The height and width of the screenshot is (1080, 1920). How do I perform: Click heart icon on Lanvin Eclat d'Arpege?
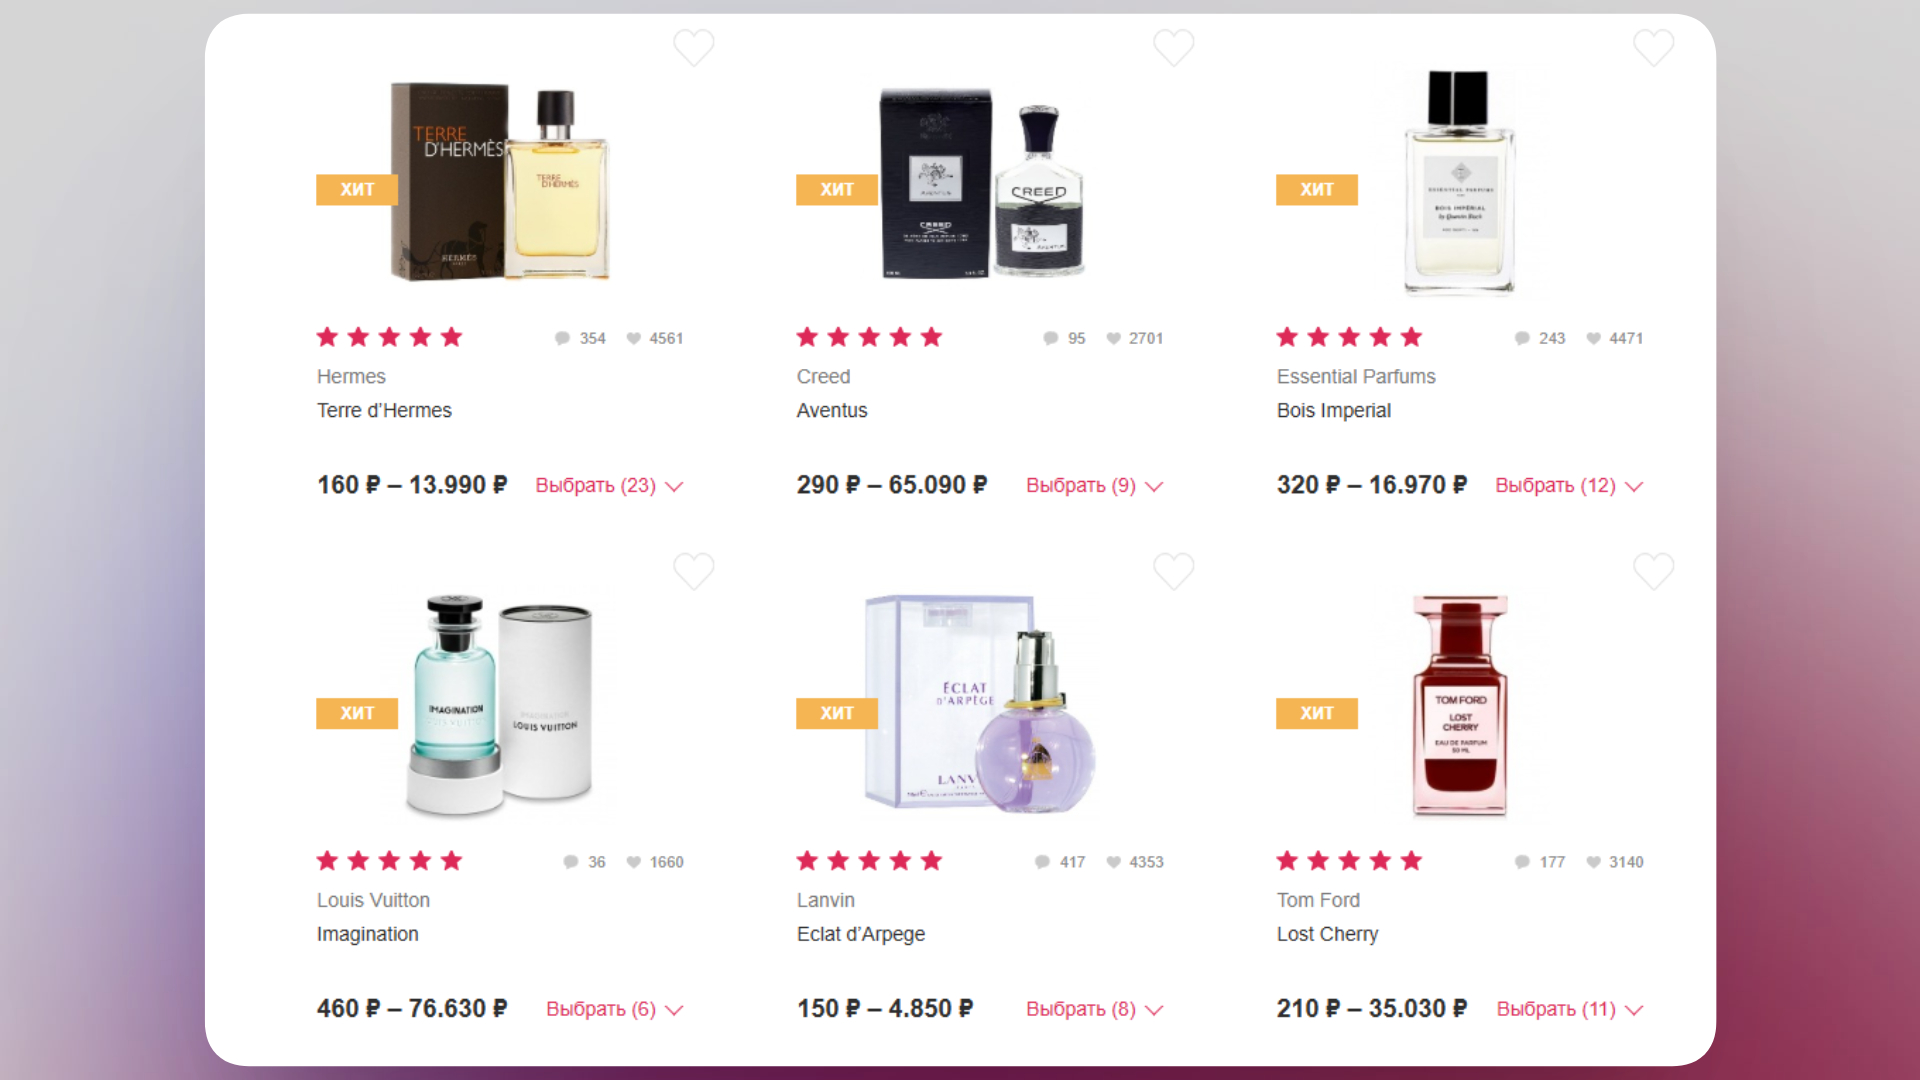pyautogui.click(x=1173, y=571)
